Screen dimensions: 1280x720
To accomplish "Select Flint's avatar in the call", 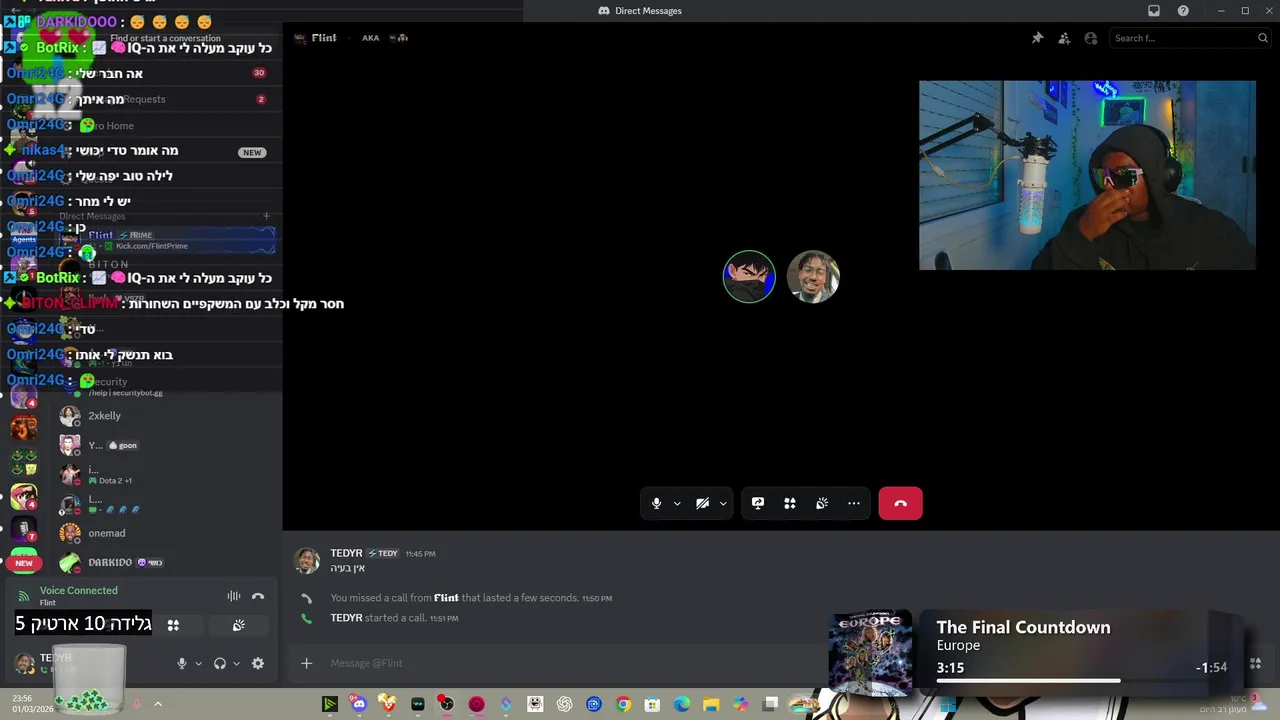I will point(749,276).
